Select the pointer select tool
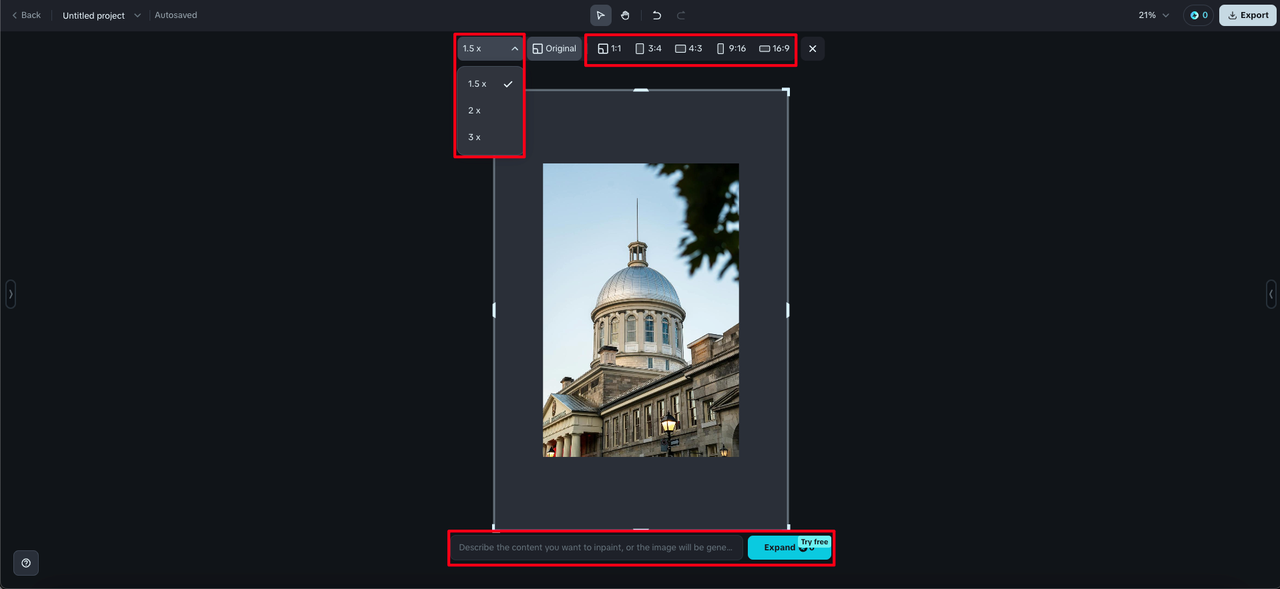Screen dimensions: 1280x589 600,15
